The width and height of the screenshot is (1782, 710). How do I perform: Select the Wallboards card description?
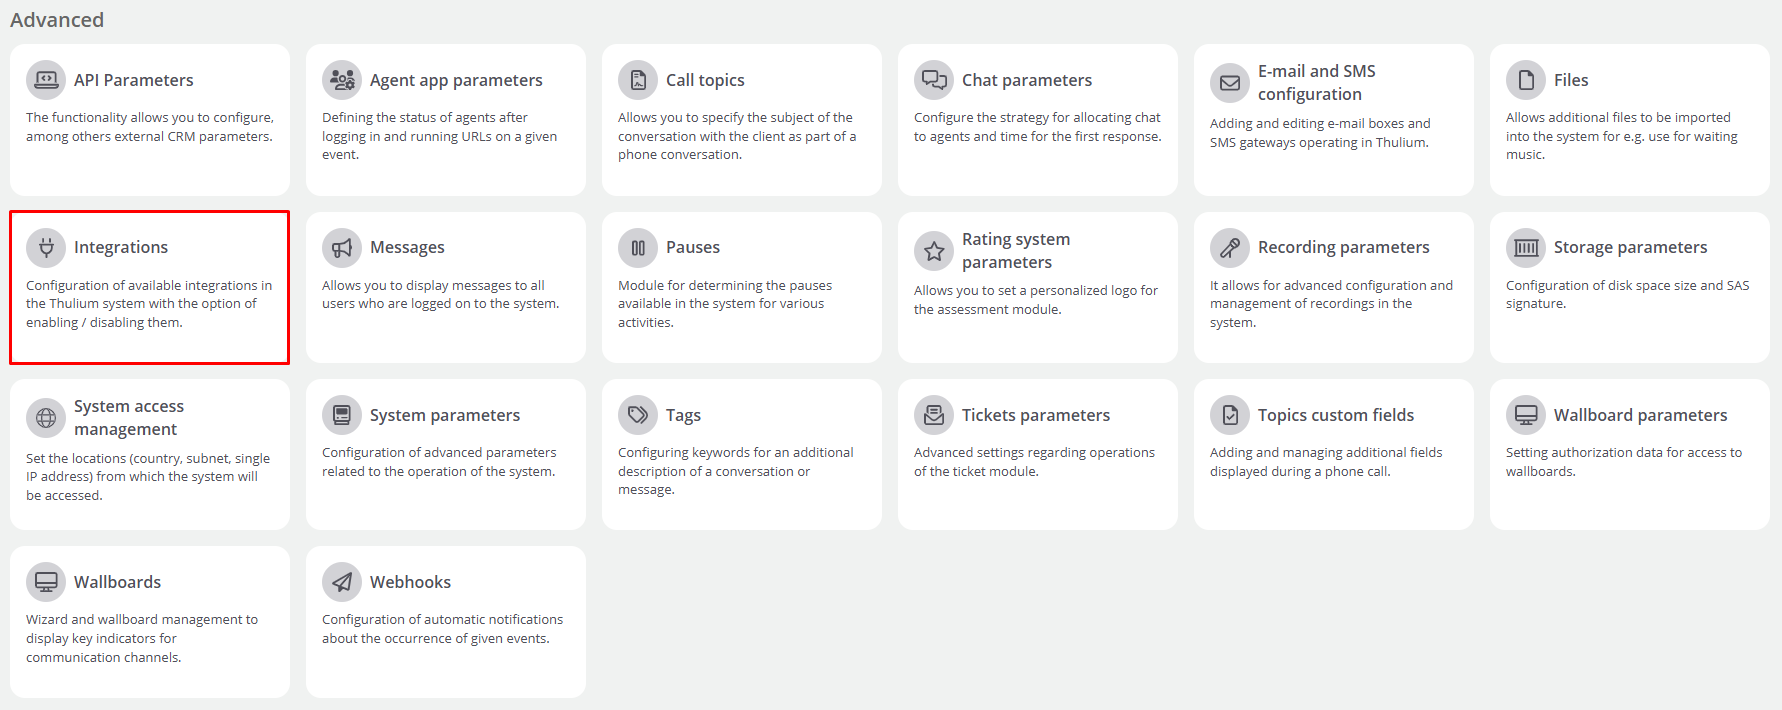(142, 638)
